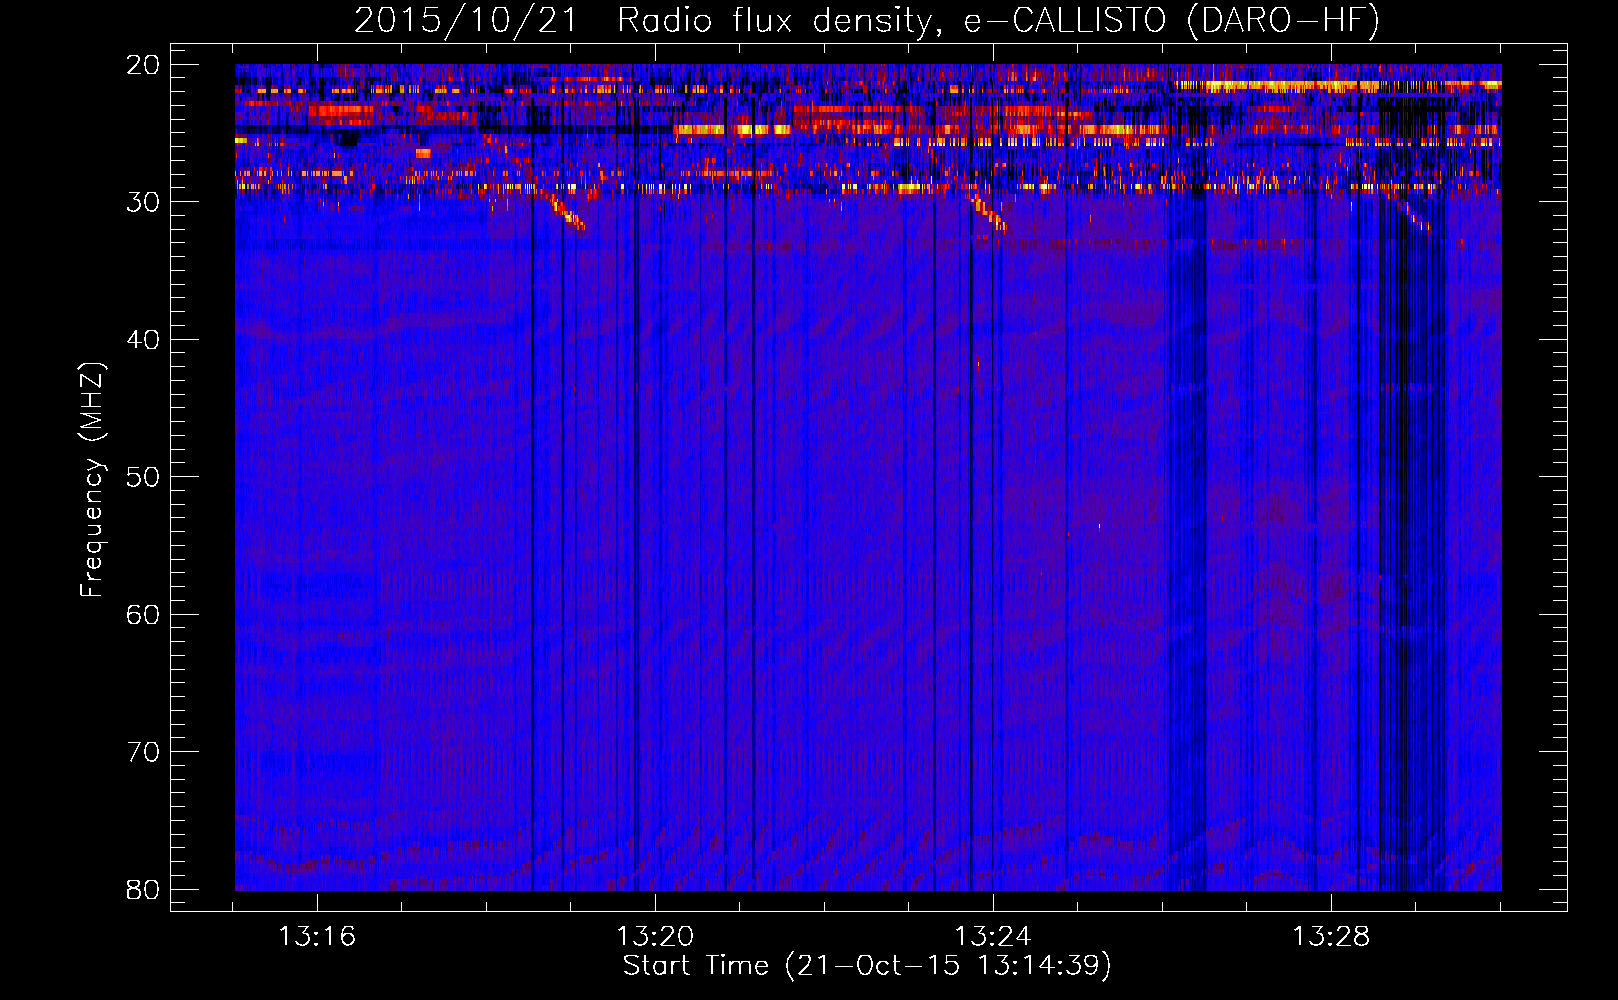1618x1000 pixels.
Task: Click the 20 MHz frequency label
Action: coord(143,65)
